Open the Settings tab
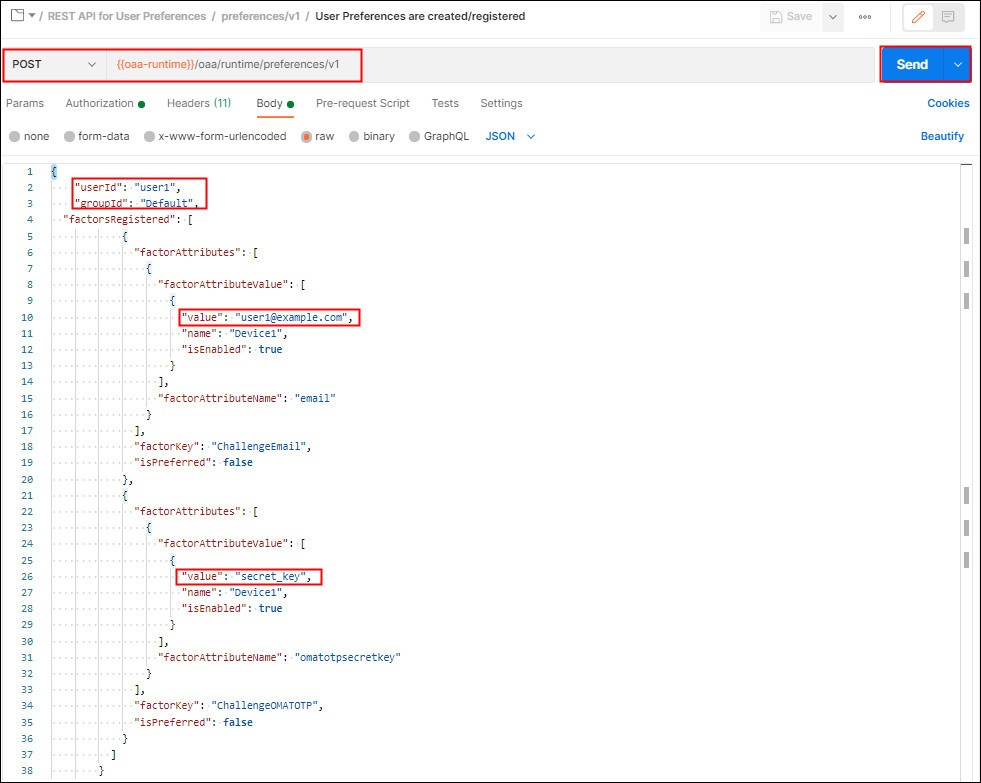981x783 pixels. 501,103
